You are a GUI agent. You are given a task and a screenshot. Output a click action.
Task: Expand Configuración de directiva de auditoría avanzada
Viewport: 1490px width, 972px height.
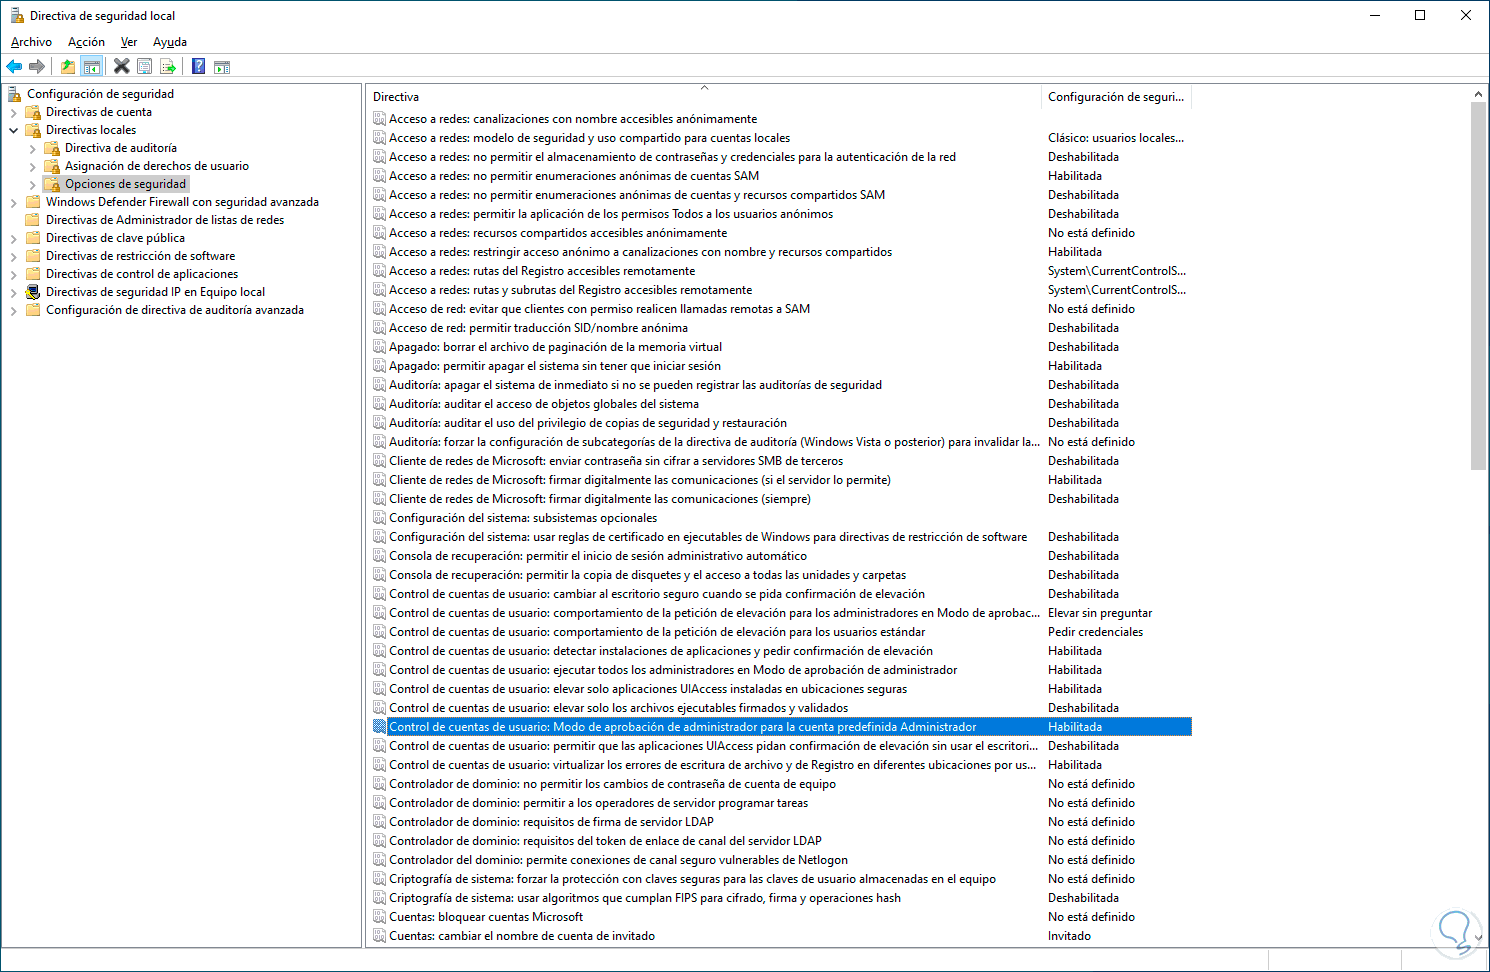pos(14,310)
